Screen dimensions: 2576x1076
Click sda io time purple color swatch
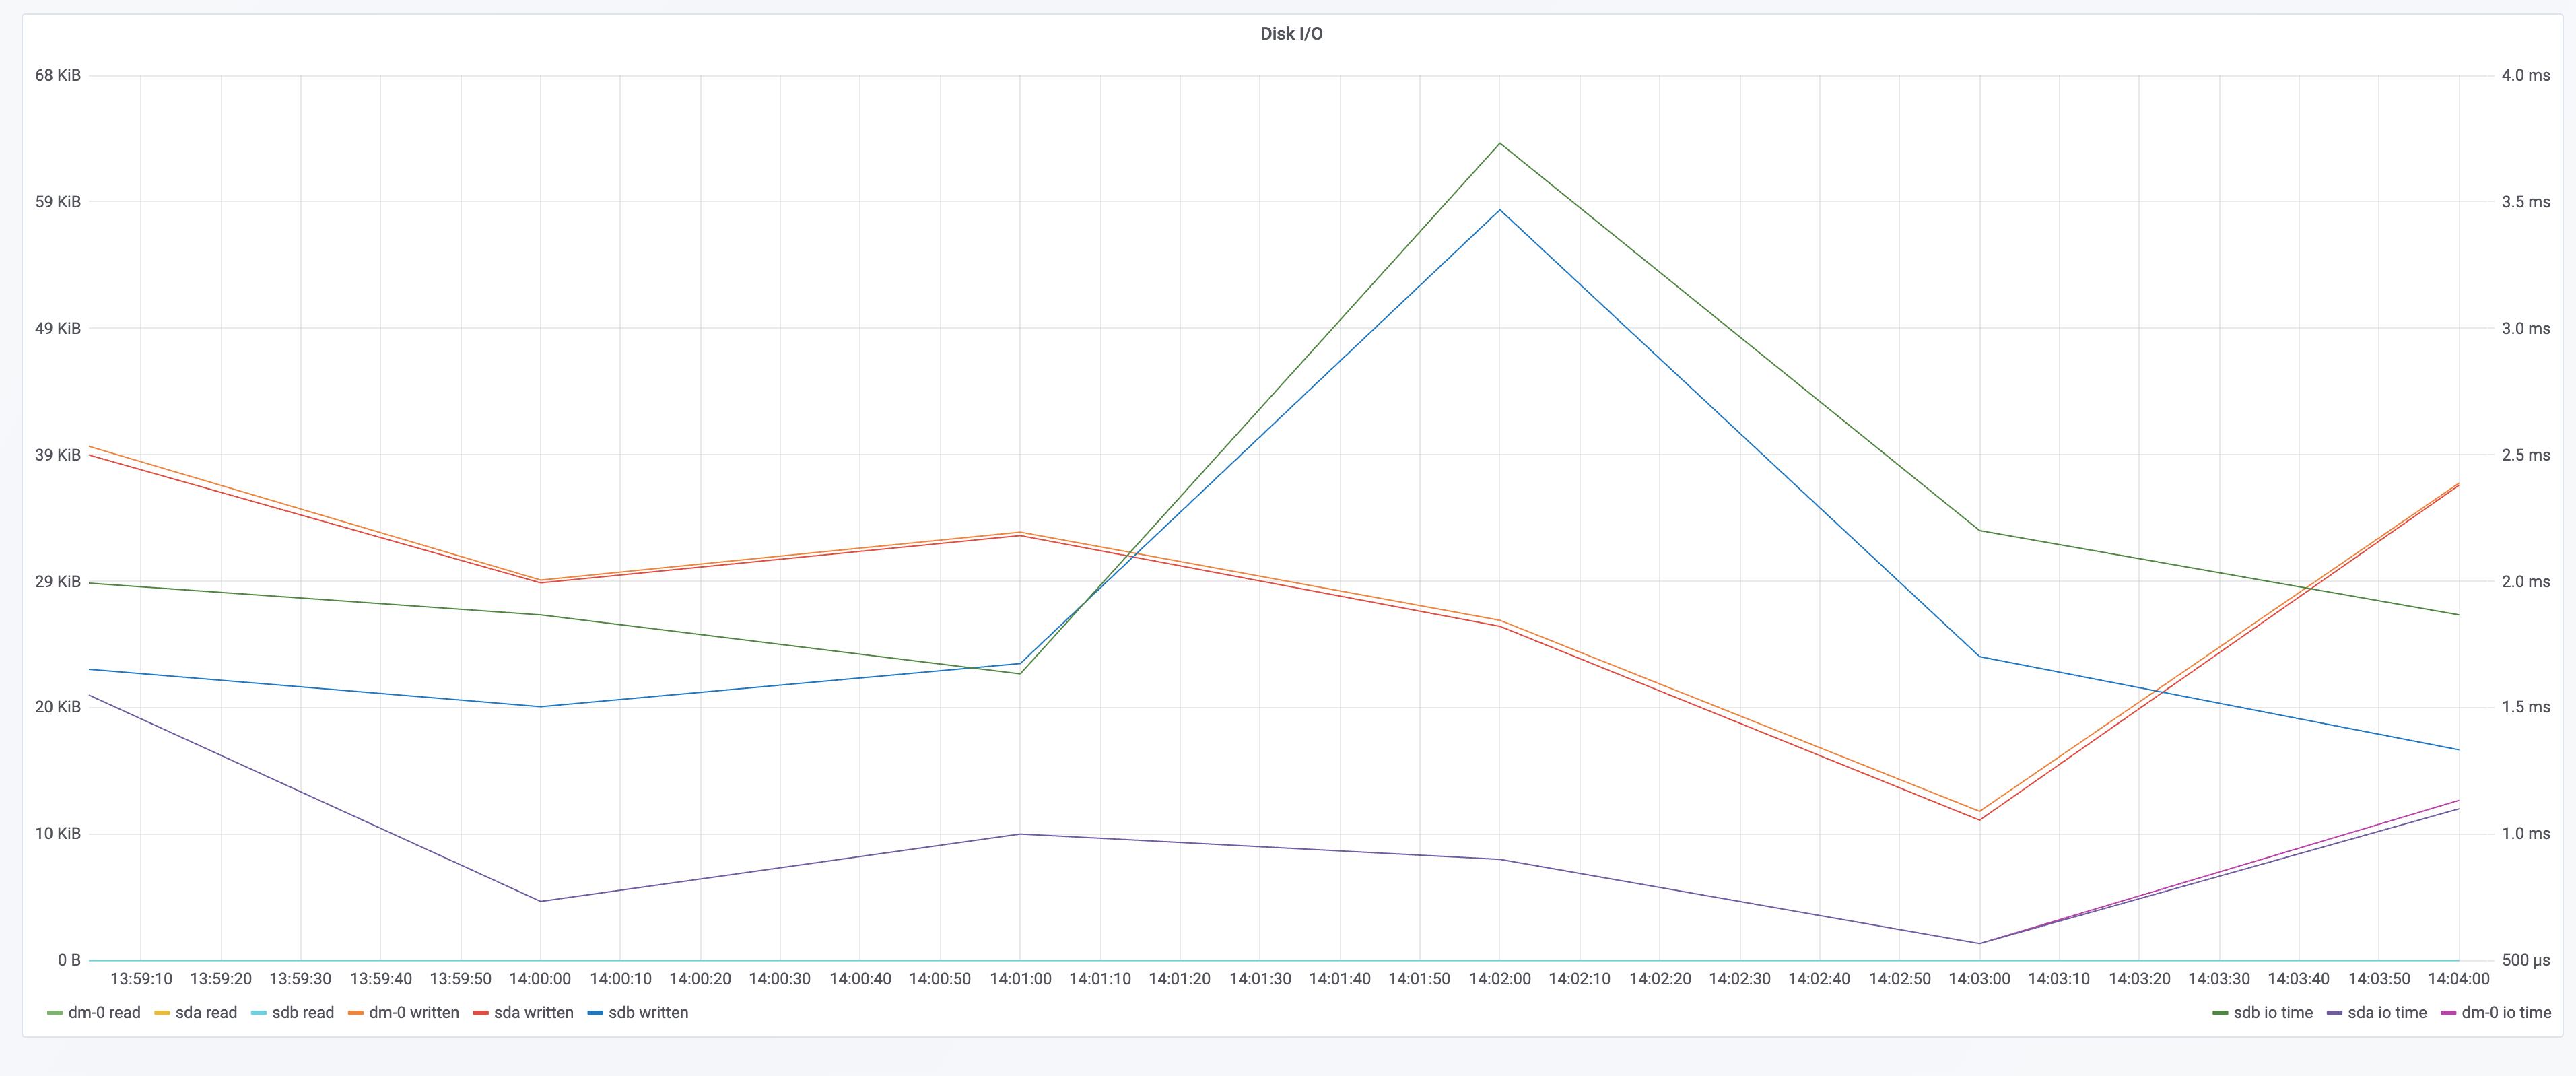2334,1013
